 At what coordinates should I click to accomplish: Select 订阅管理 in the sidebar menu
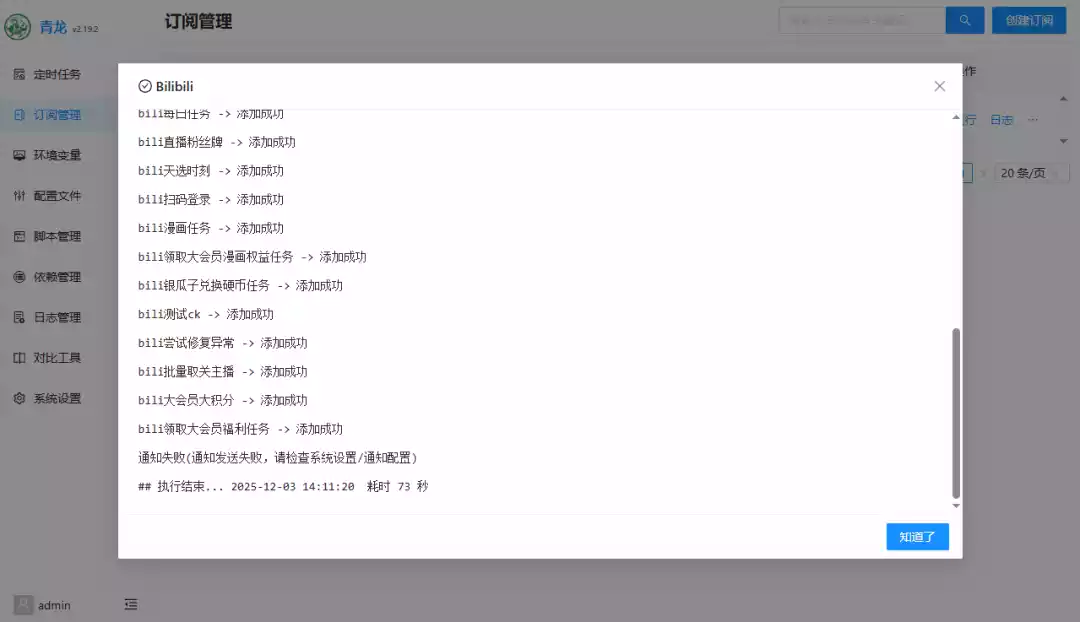[57, 115]
